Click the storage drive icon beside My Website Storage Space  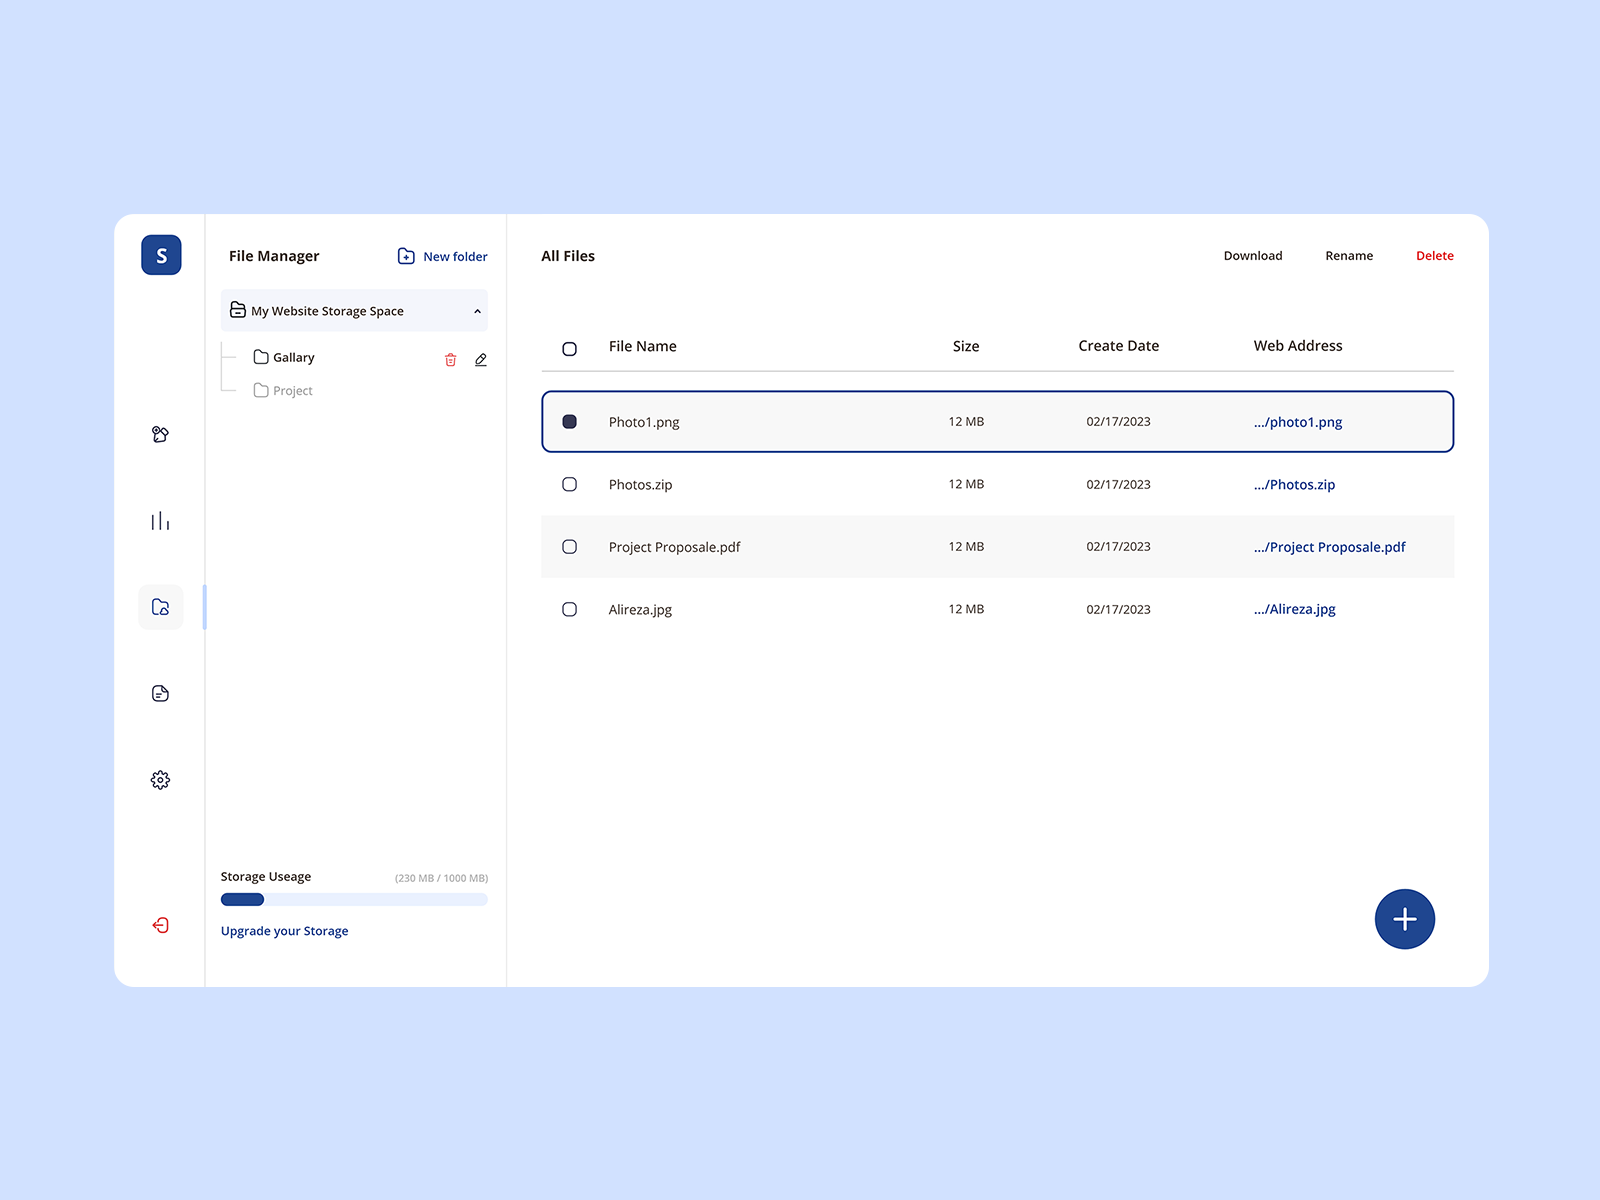tap(238, 310)
